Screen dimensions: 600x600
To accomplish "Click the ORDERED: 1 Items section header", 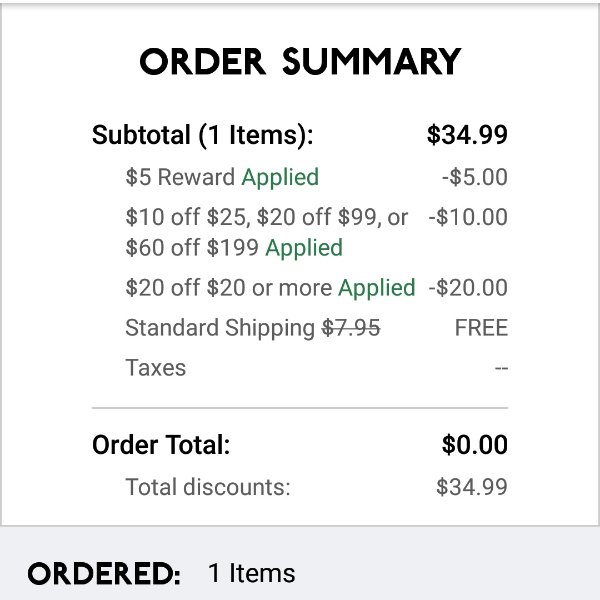I will tap(161, 574).
